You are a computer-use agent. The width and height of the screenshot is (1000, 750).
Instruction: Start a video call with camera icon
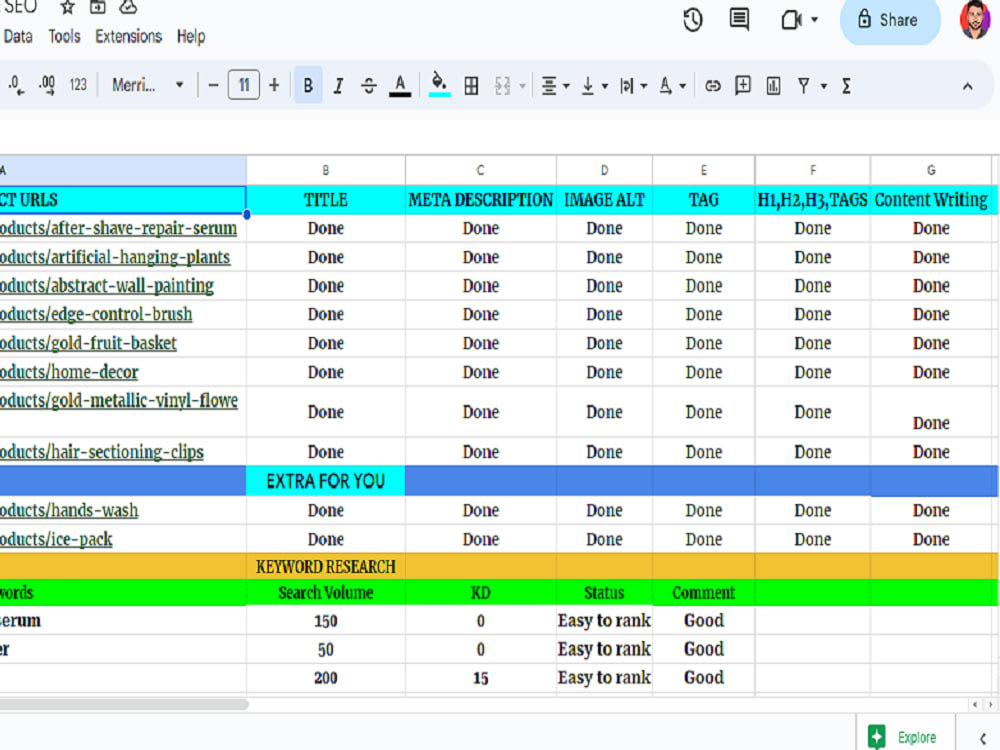(x=791, y=20)
